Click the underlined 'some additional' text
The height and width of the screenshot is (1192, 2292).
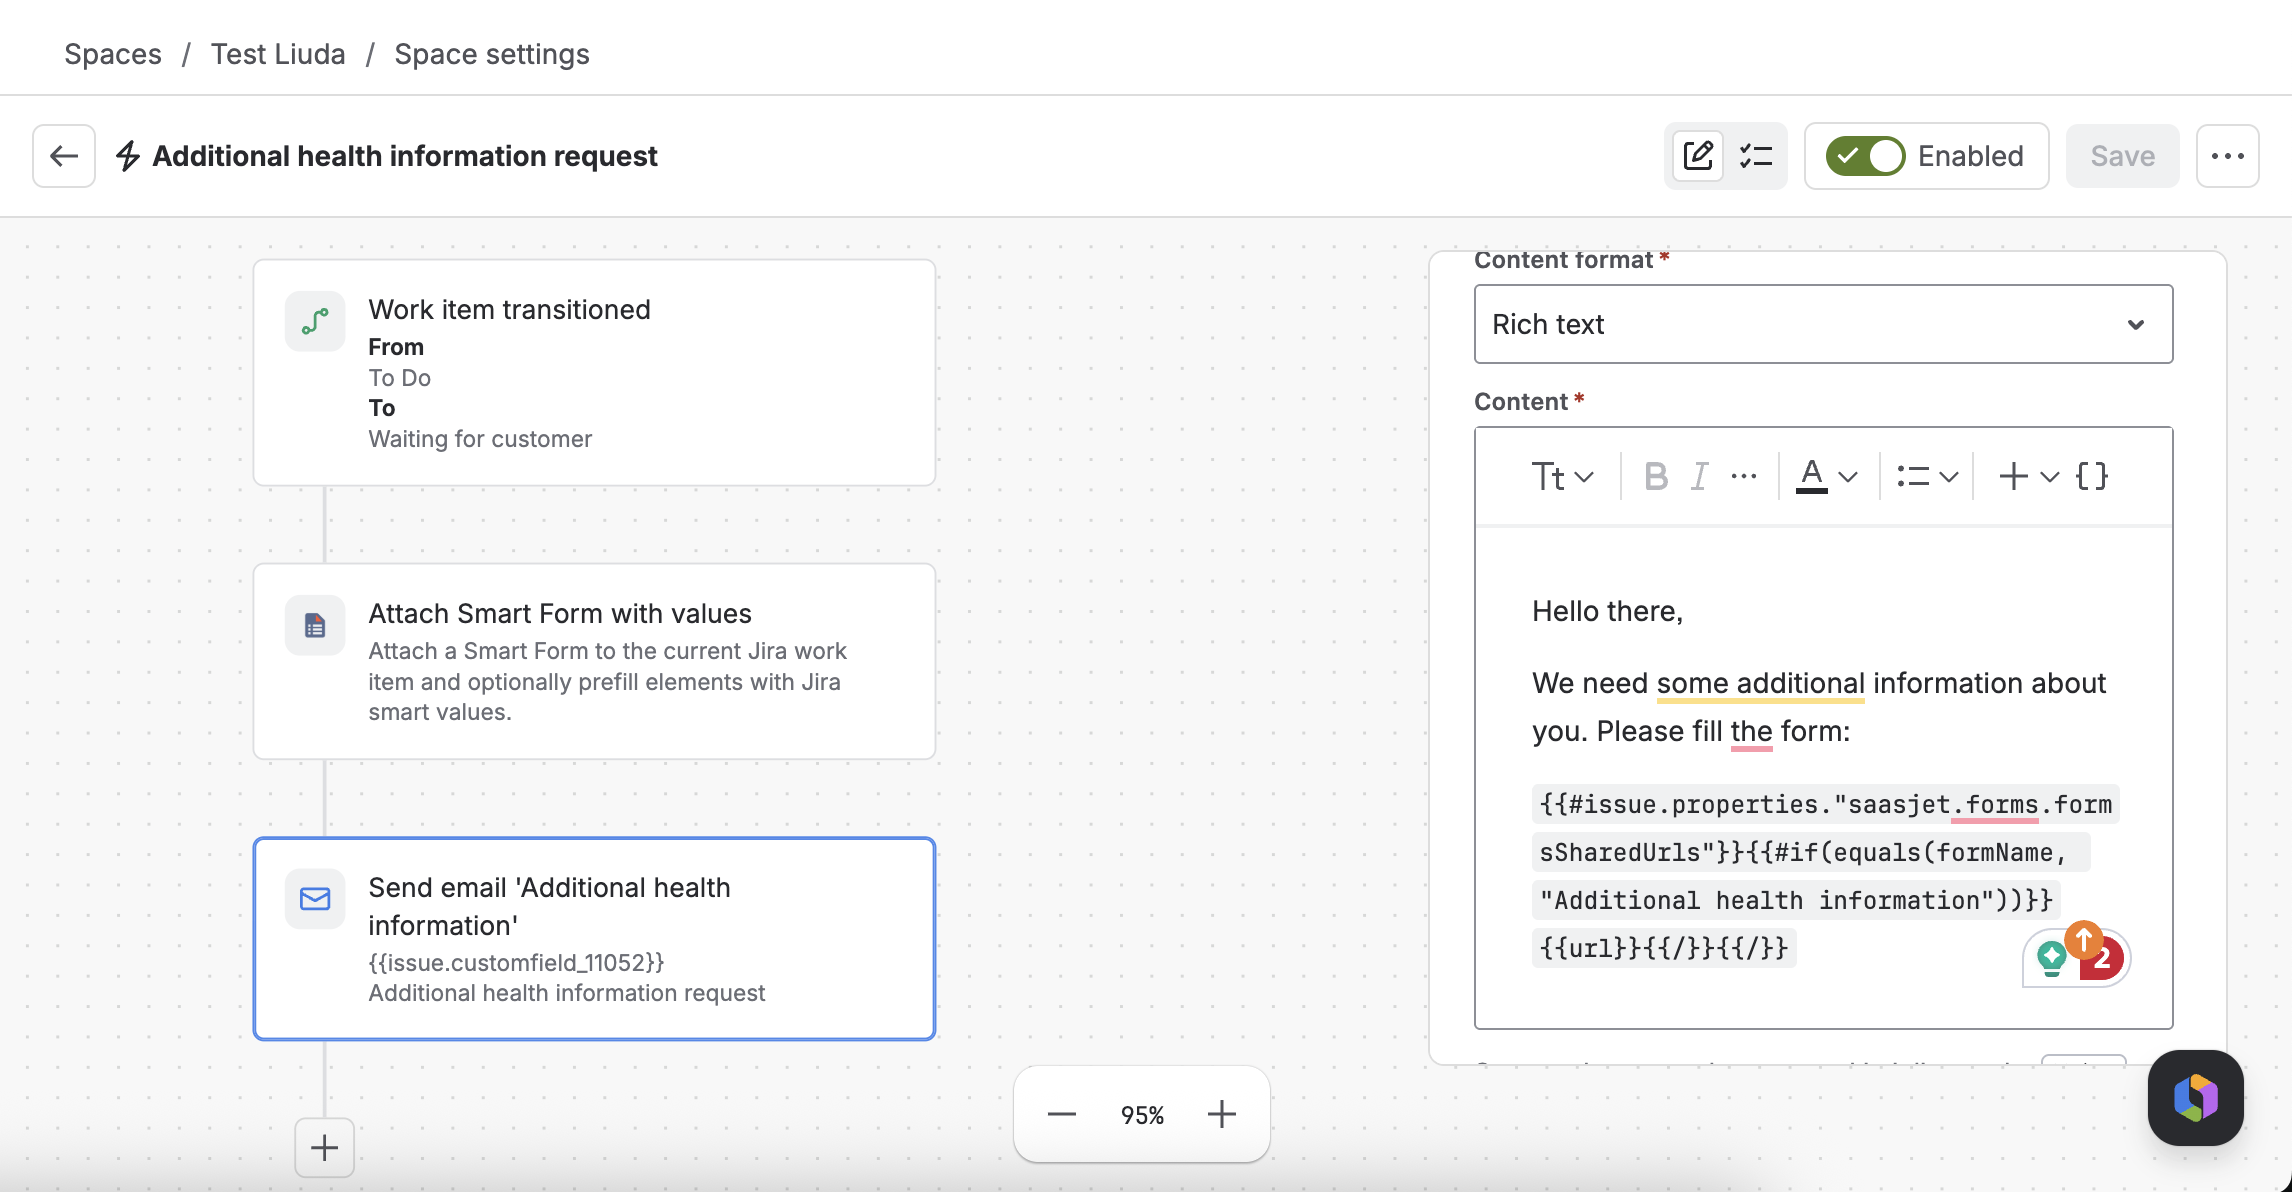pos(1760,683)
